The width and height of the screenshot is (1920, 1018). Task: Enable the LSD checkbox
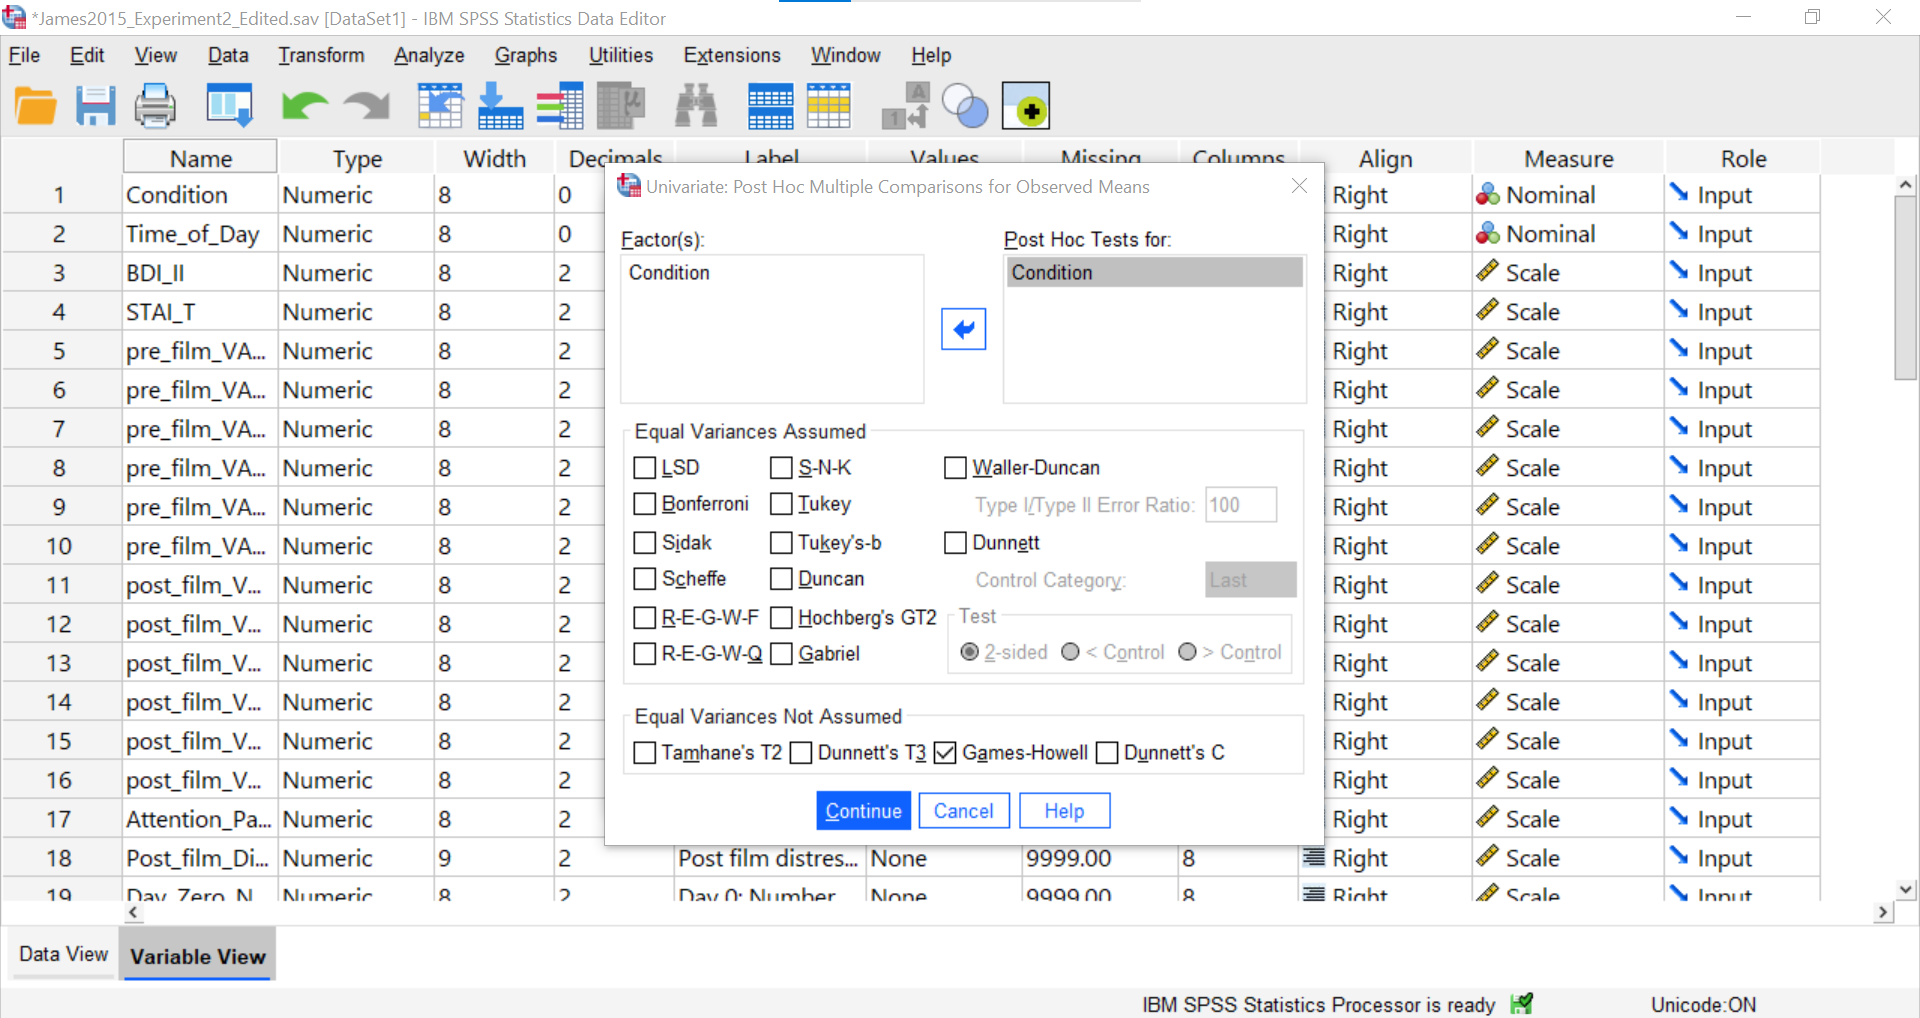point(645,468)
